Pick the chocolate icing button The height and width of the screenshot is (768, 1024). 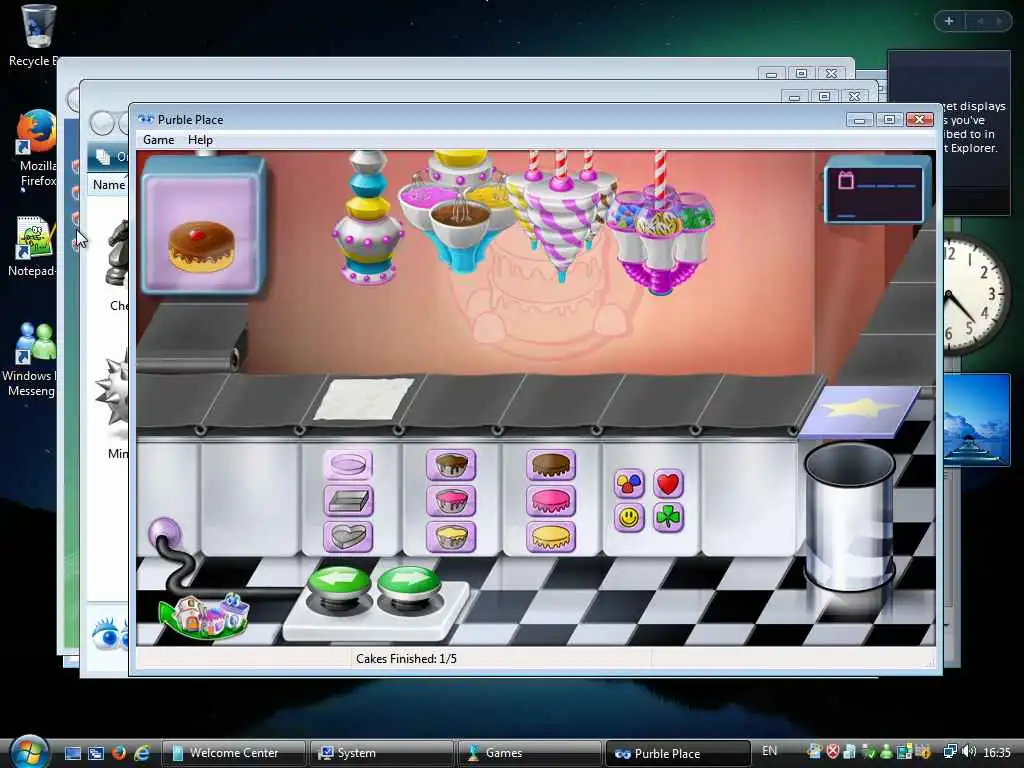[551, 465]
